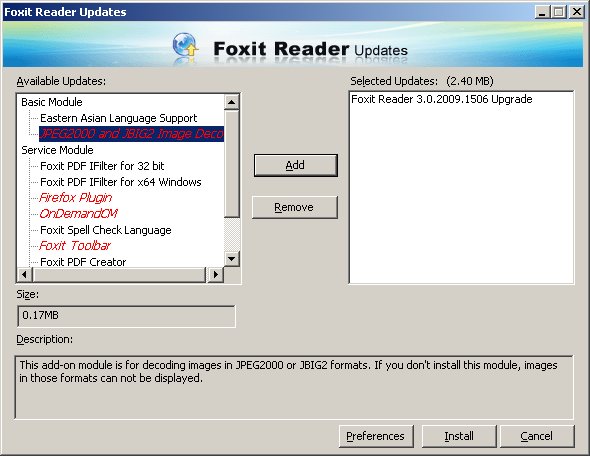The height and width of the screenshot is (456, 590).
Task: Select Foxit PDF Creator update
Action: 83,261
